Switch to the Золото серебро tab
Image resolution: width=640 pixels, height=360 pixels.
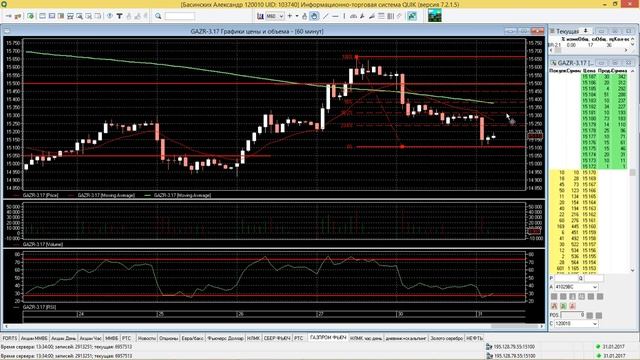coord(446,338)
